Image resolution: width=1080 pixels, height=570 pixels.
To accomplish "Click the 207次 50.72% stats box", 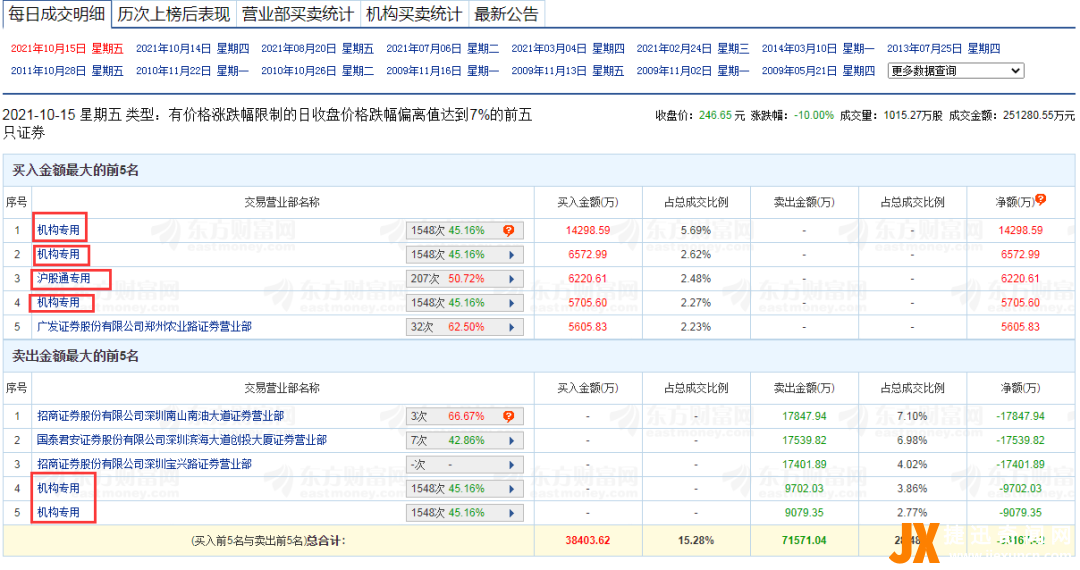I will coord(464,279).
